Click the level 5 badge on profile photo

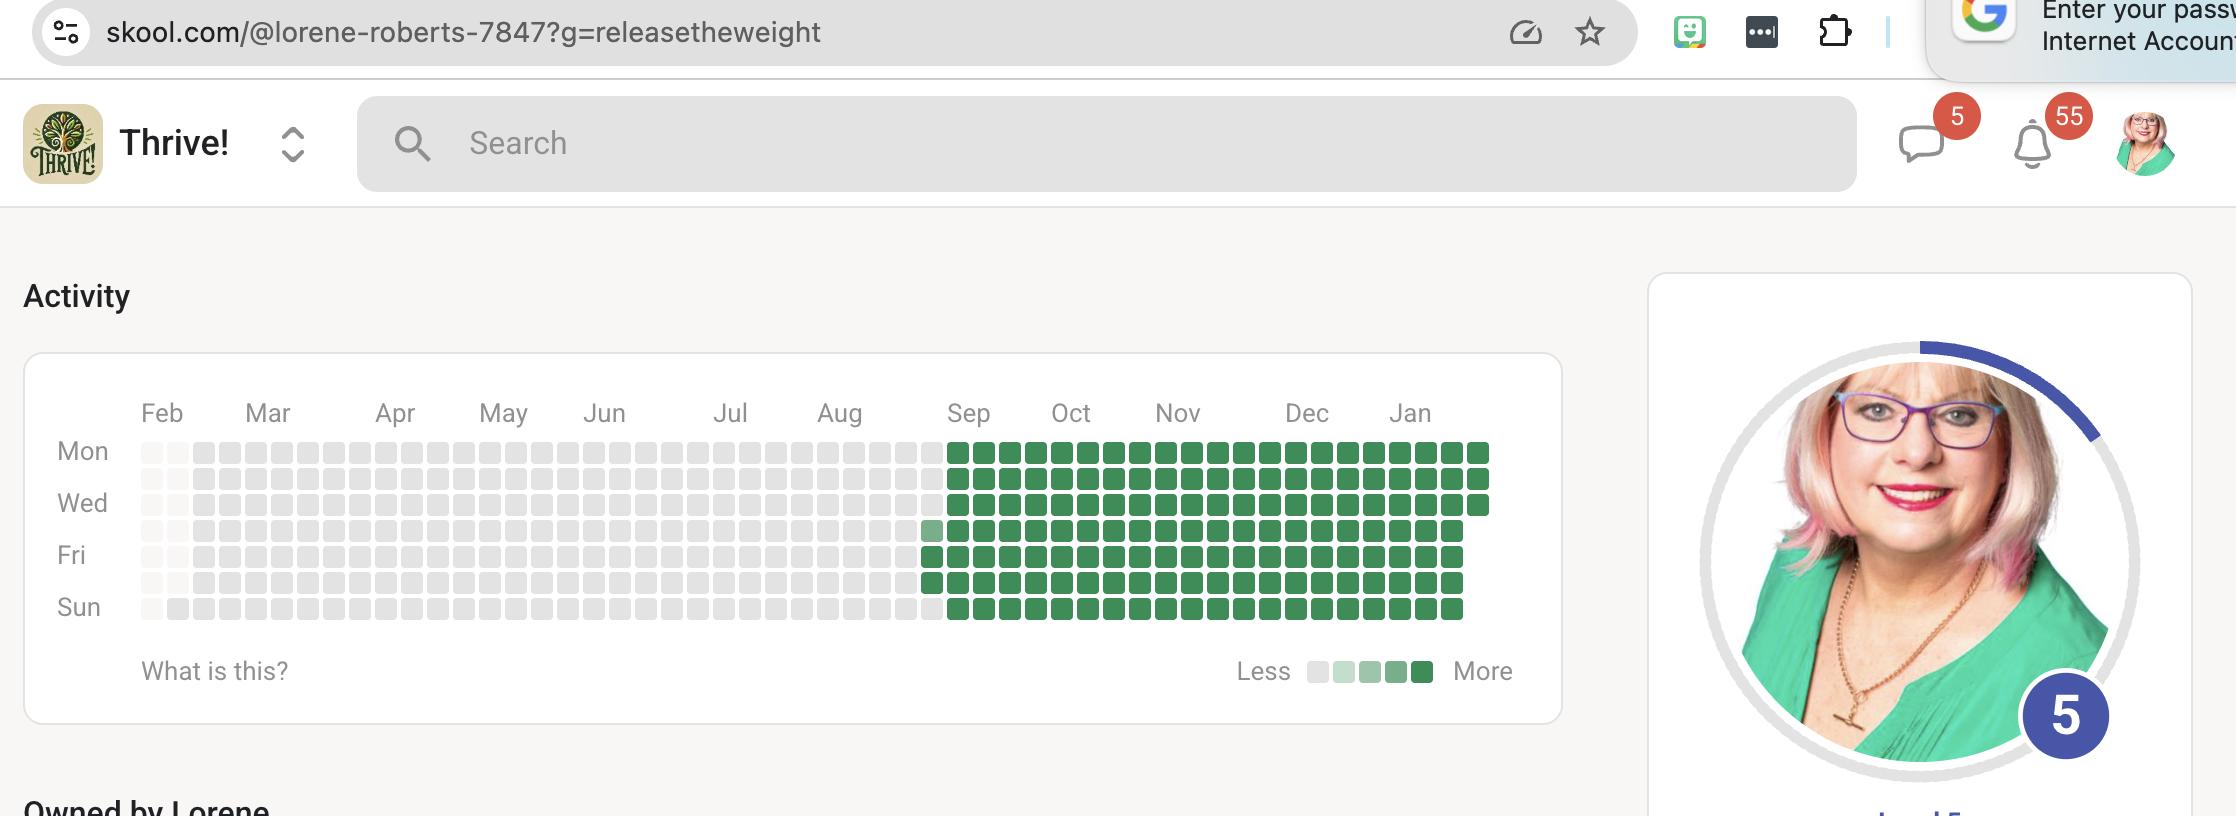tap(2065, 715)
